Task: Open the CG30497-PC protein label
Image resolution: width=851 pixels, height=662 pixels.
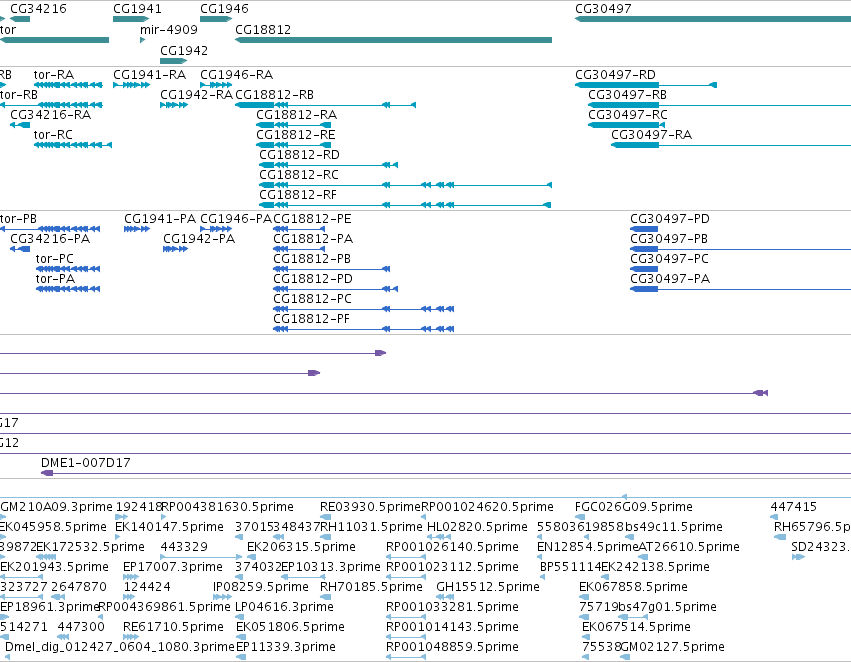Action: pyautogui.click(x=669, y=259)
